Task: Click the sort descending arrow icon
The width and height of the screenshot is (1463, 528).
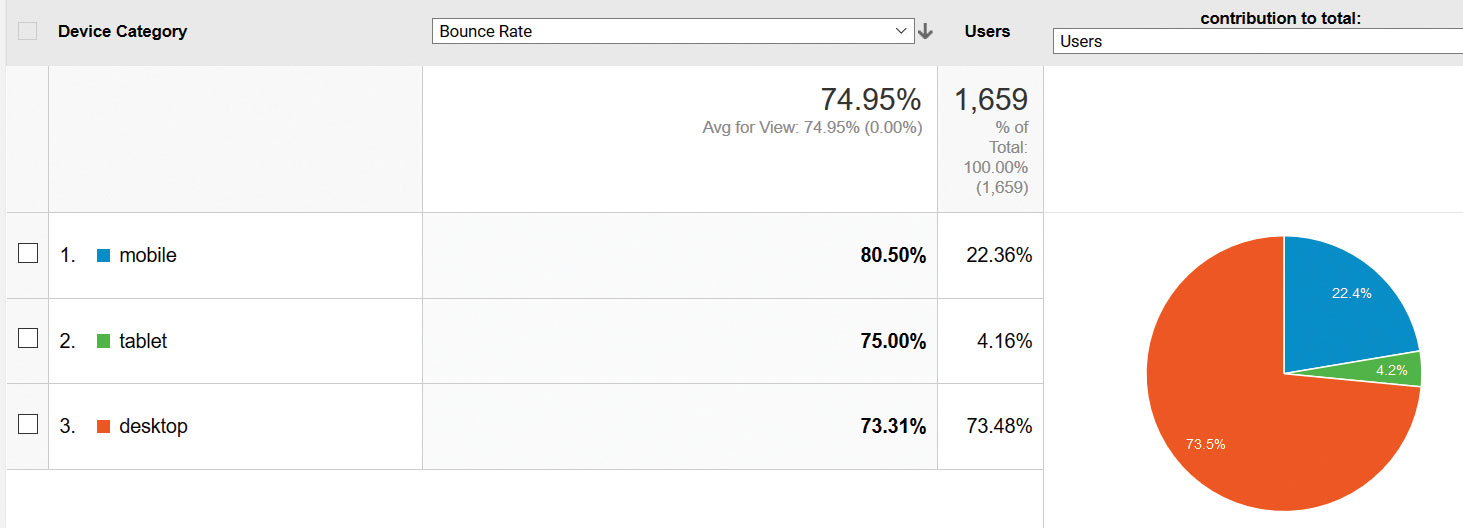Action: tap(926, 31)
